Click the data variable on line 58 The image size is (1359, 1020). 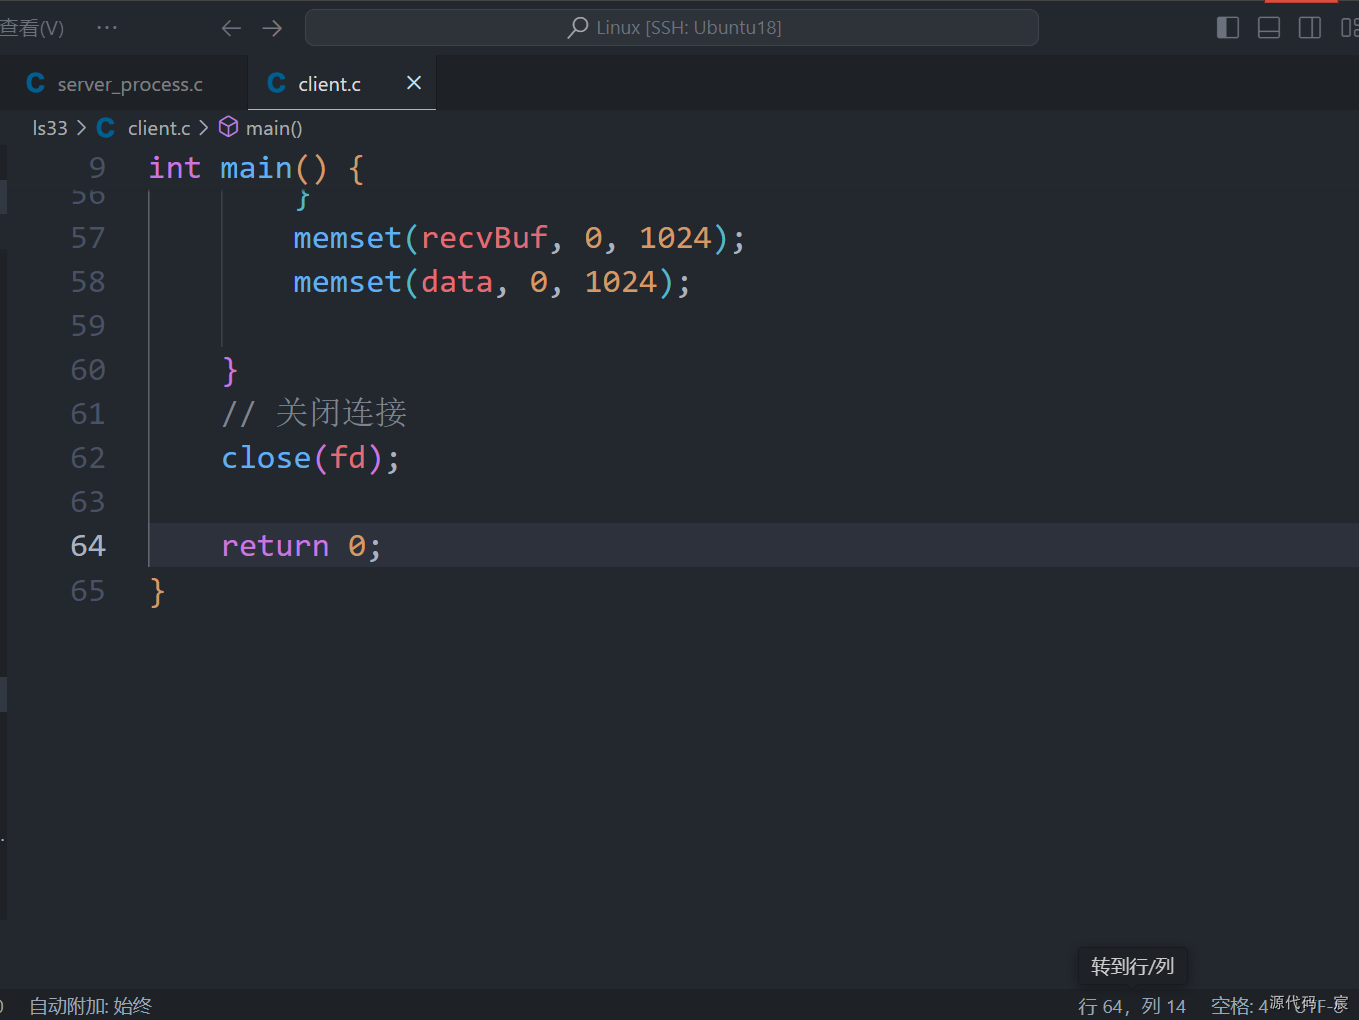(457, 282)
